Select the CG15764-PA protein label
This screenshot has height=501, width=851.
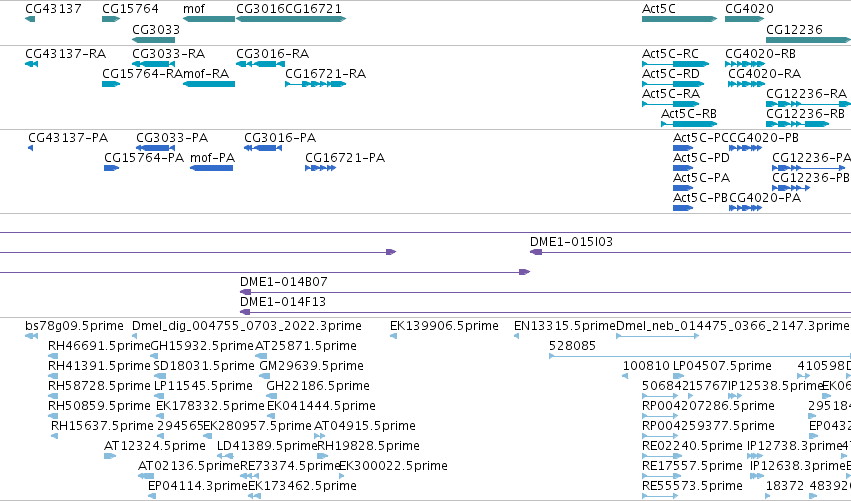(144, 158)
